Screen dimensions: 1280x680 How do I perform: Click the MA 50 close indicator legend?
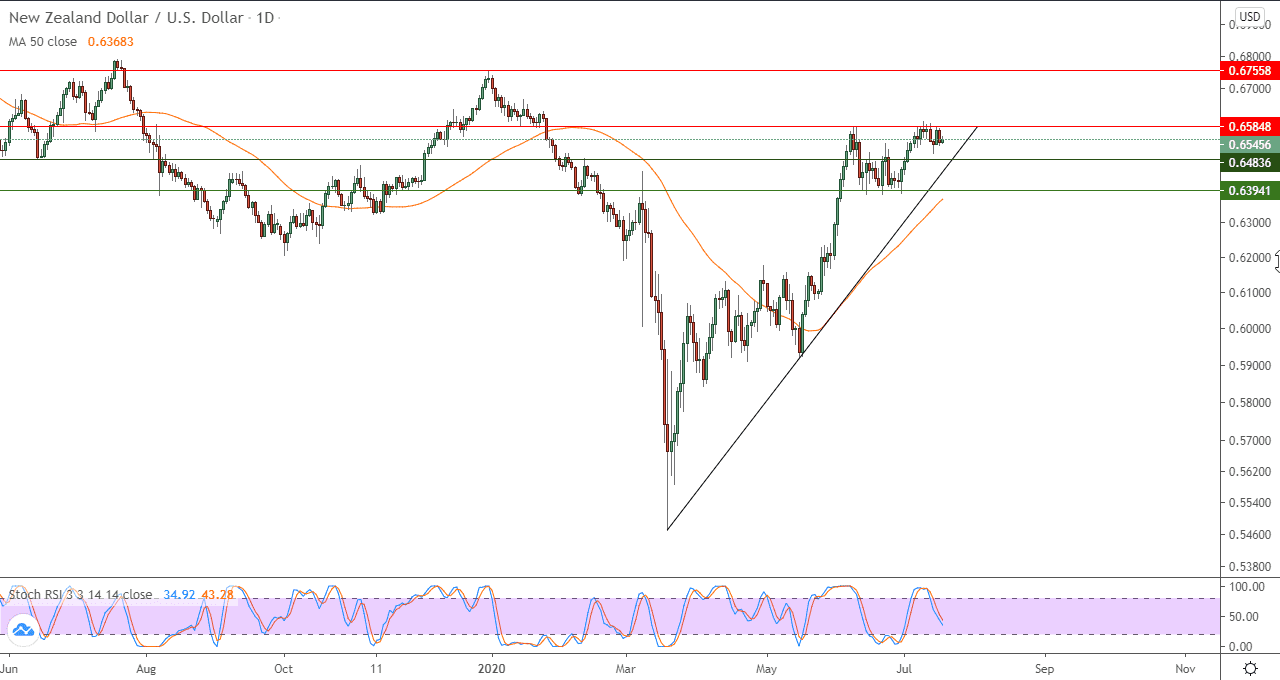(45, 42)
